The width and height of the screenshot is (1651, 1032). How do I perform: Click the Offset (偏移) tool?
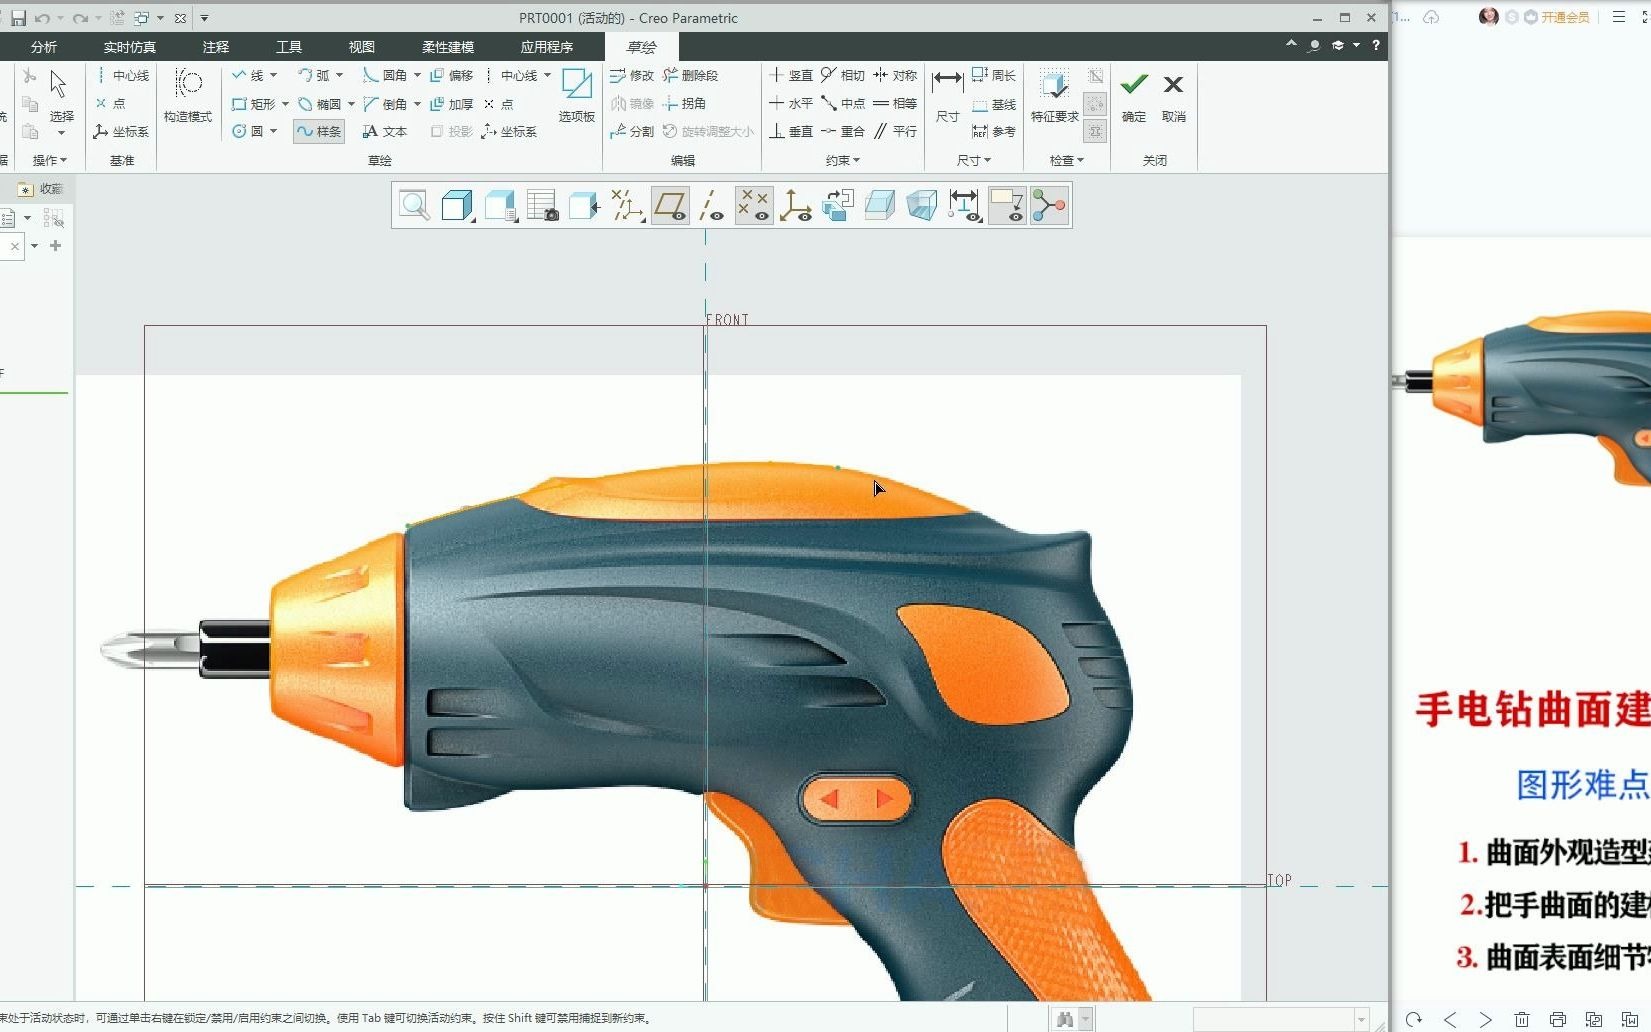click(x=451, y=75)
